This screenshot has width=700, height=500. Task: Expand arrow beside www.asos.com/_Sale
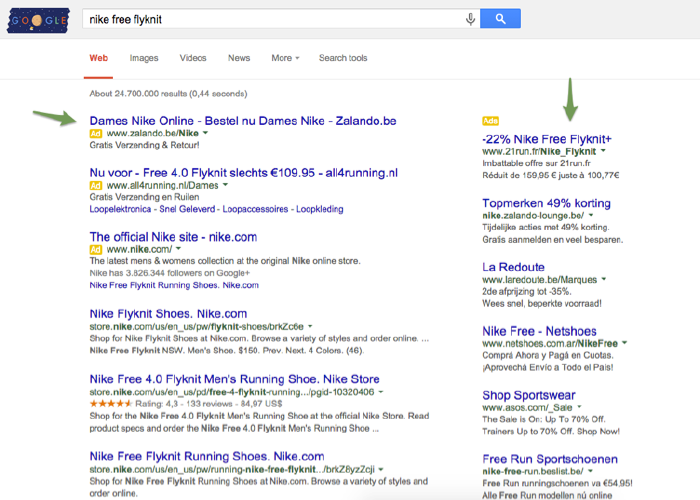(x=579, y=407)
